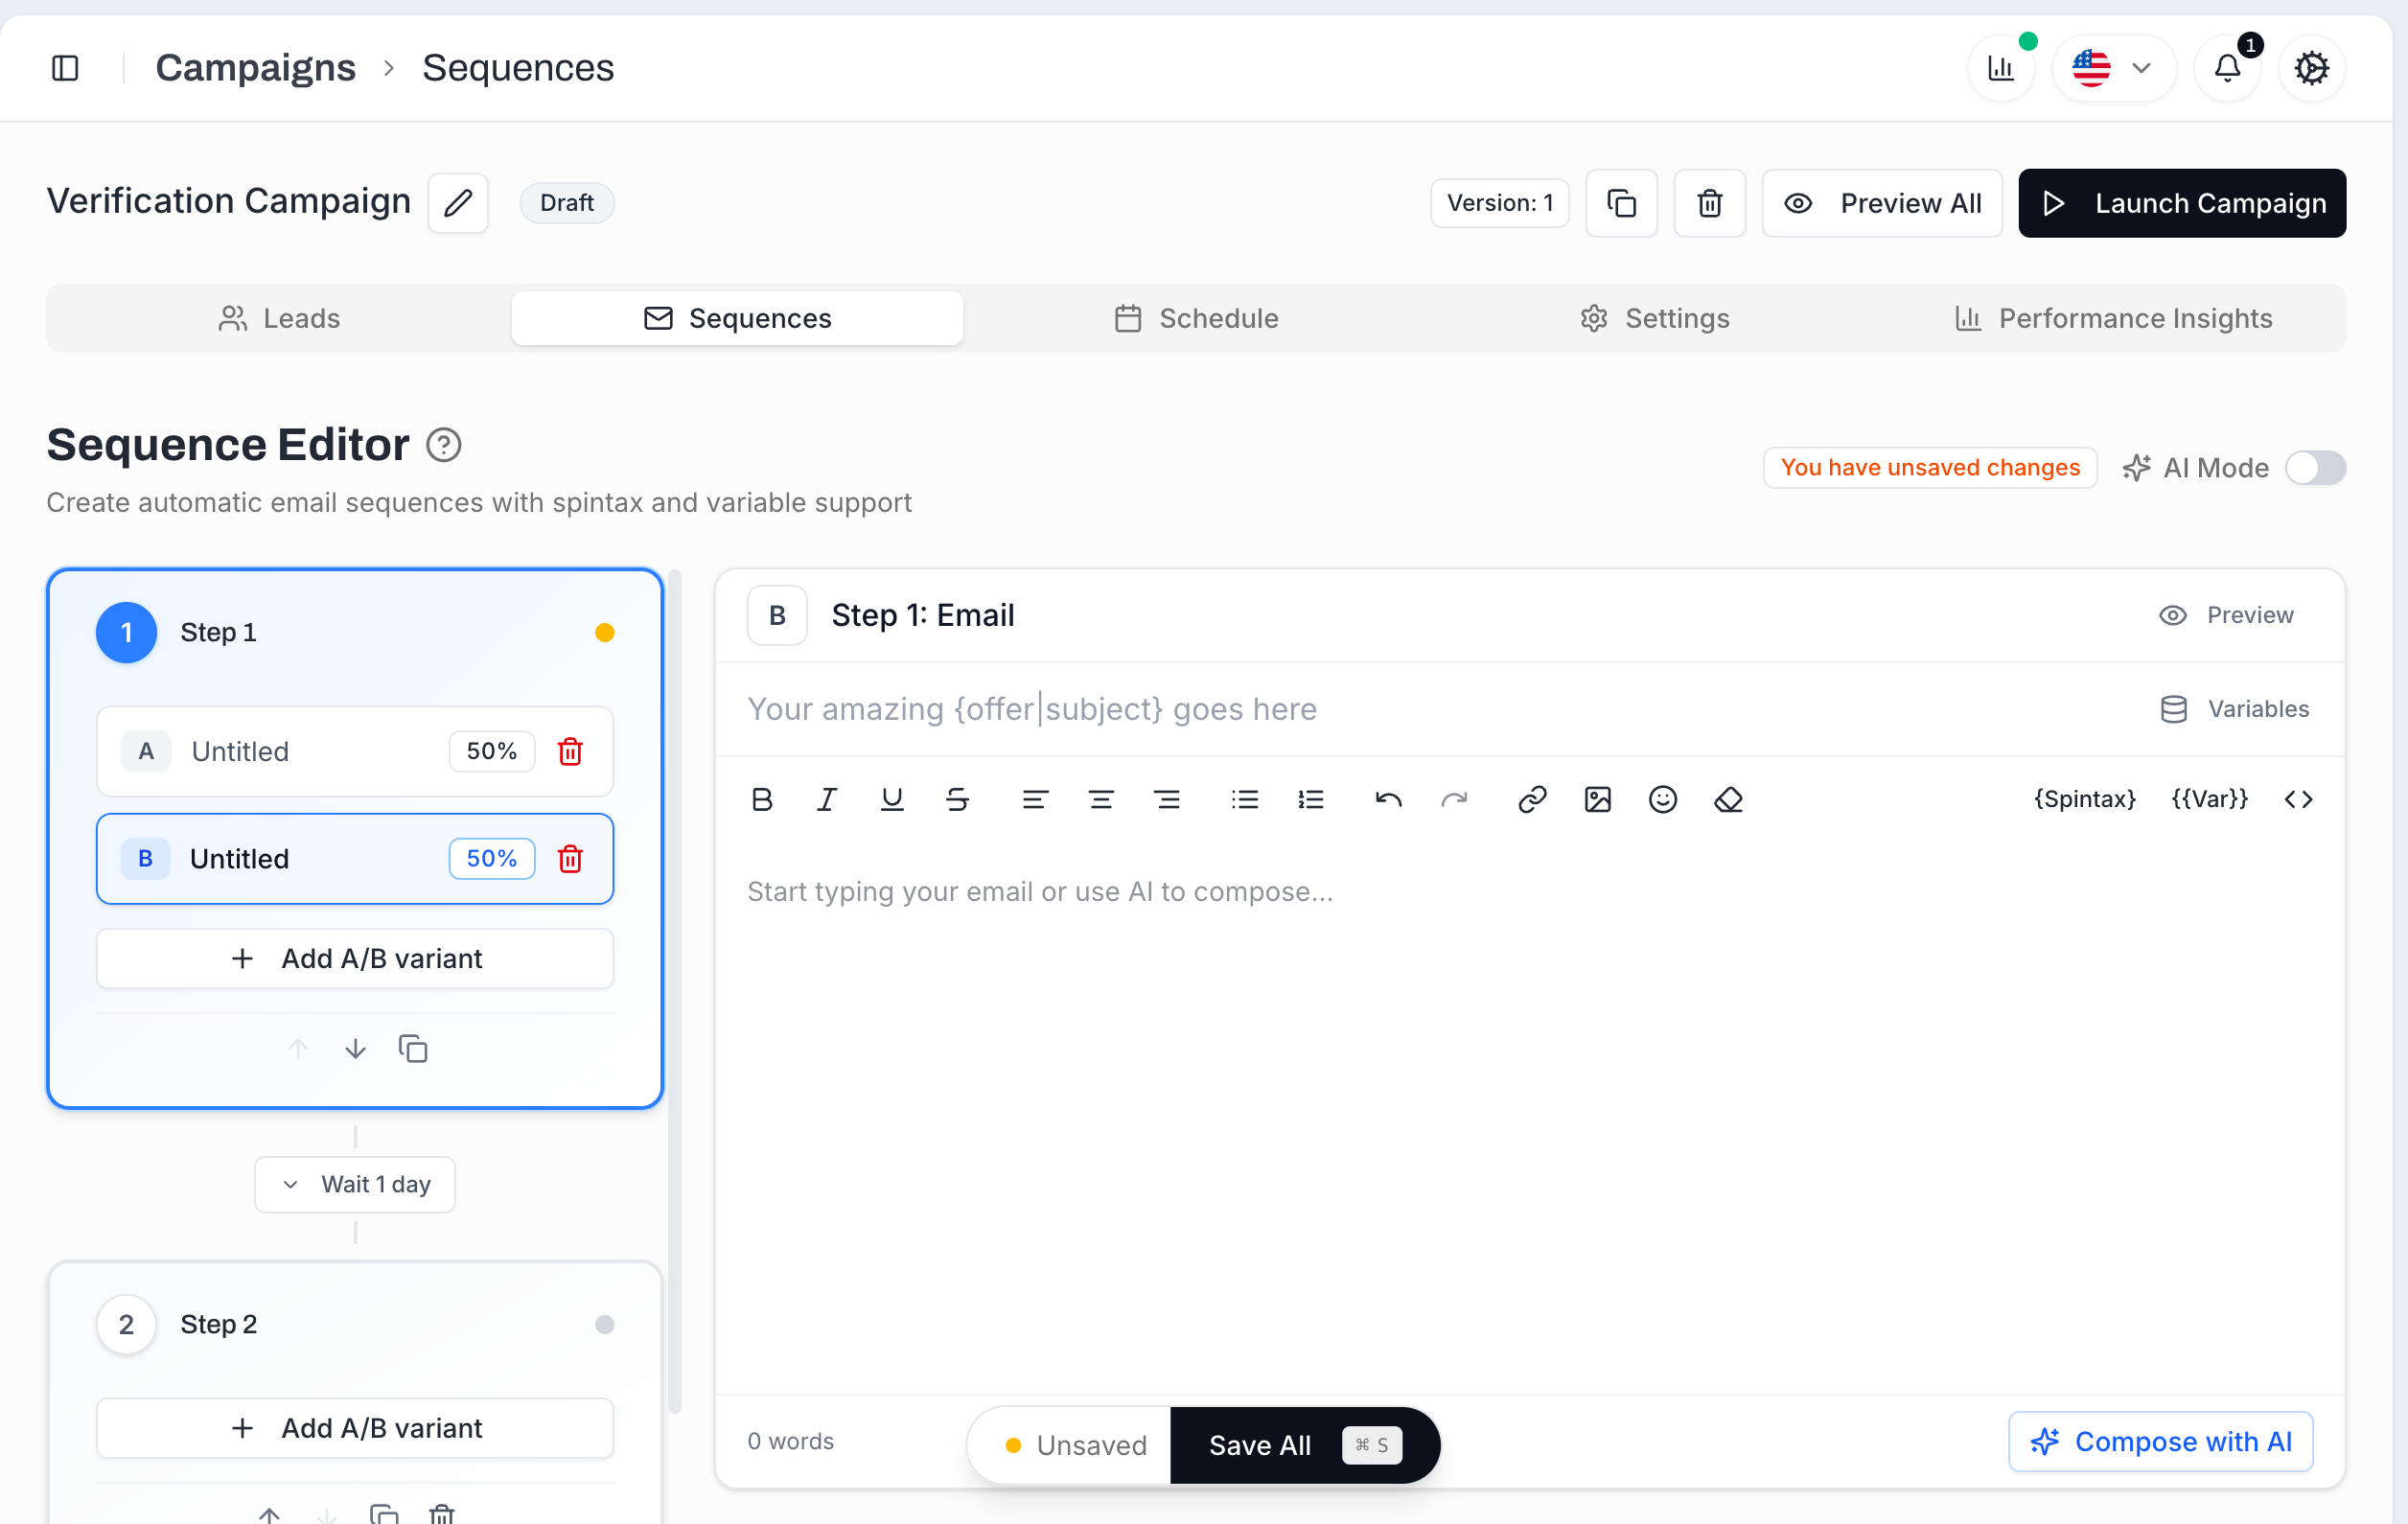Insert bulleted list
Image resolution: width=2408 pixels, height=1524 pixels.
[1245, 799]
